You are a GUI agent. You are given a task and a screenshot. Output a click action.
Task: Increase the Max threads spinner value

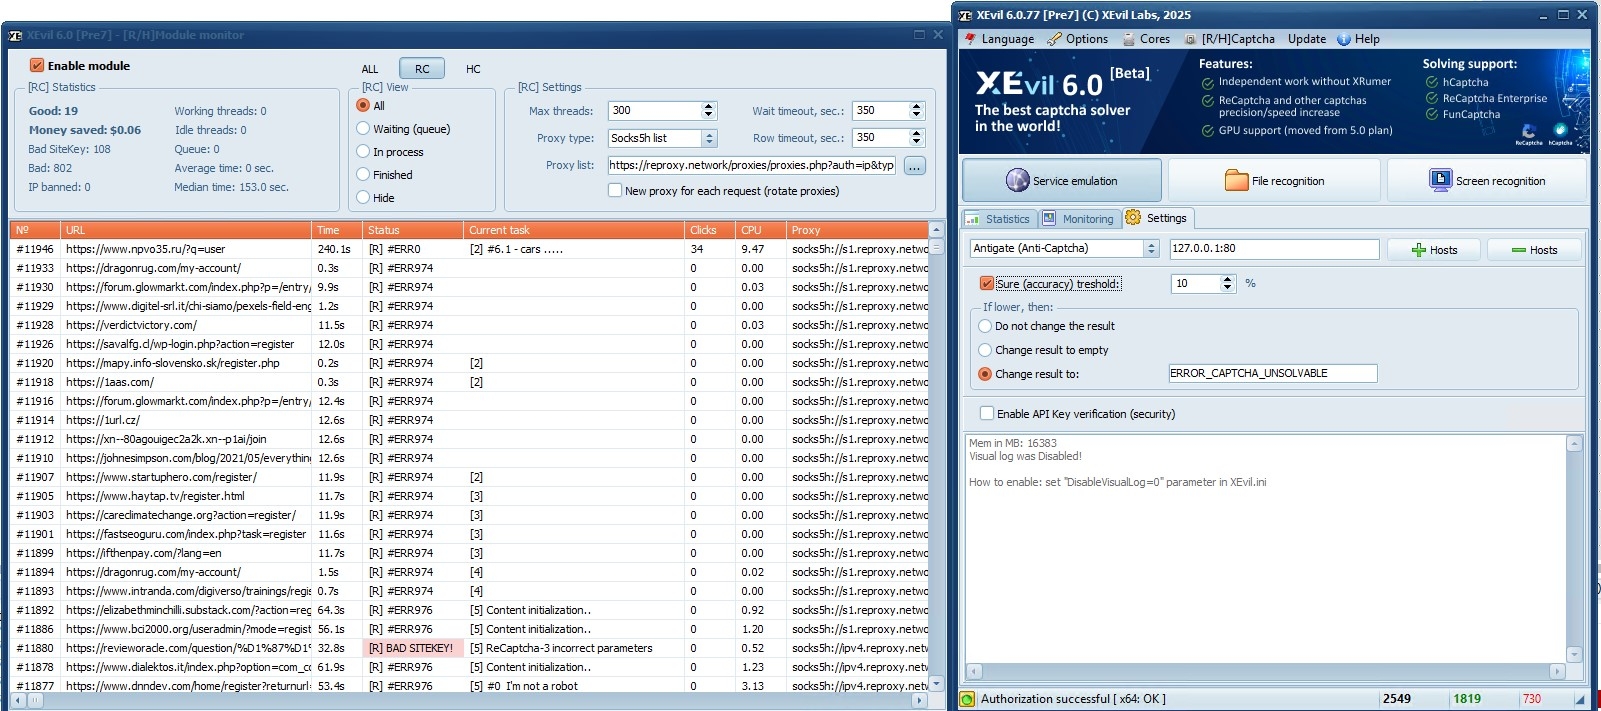click(709, 107)
